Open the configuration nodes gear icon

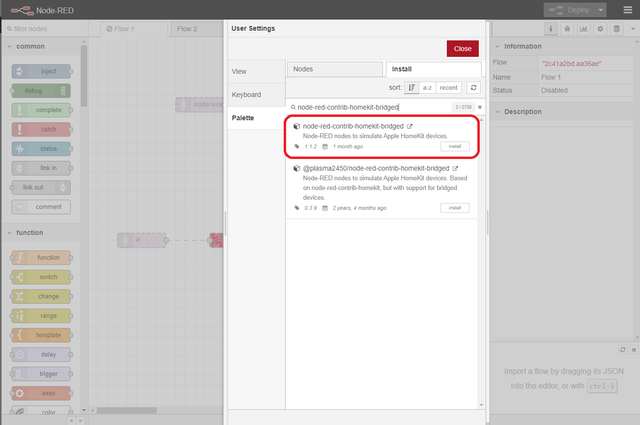click(600, 29)
